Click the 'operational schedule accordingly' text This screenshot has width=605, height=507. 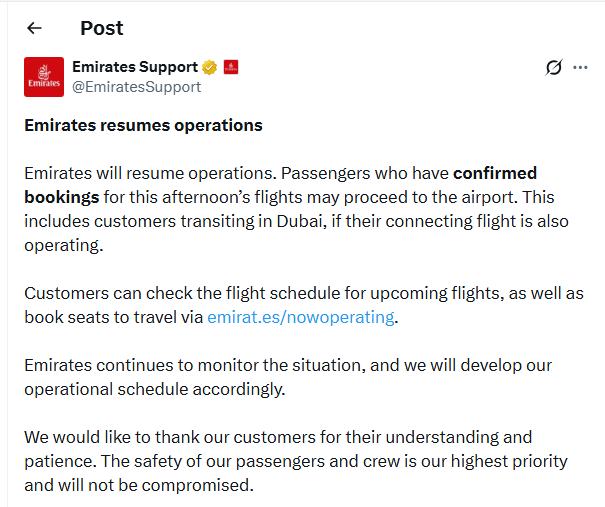click(154, 390)
